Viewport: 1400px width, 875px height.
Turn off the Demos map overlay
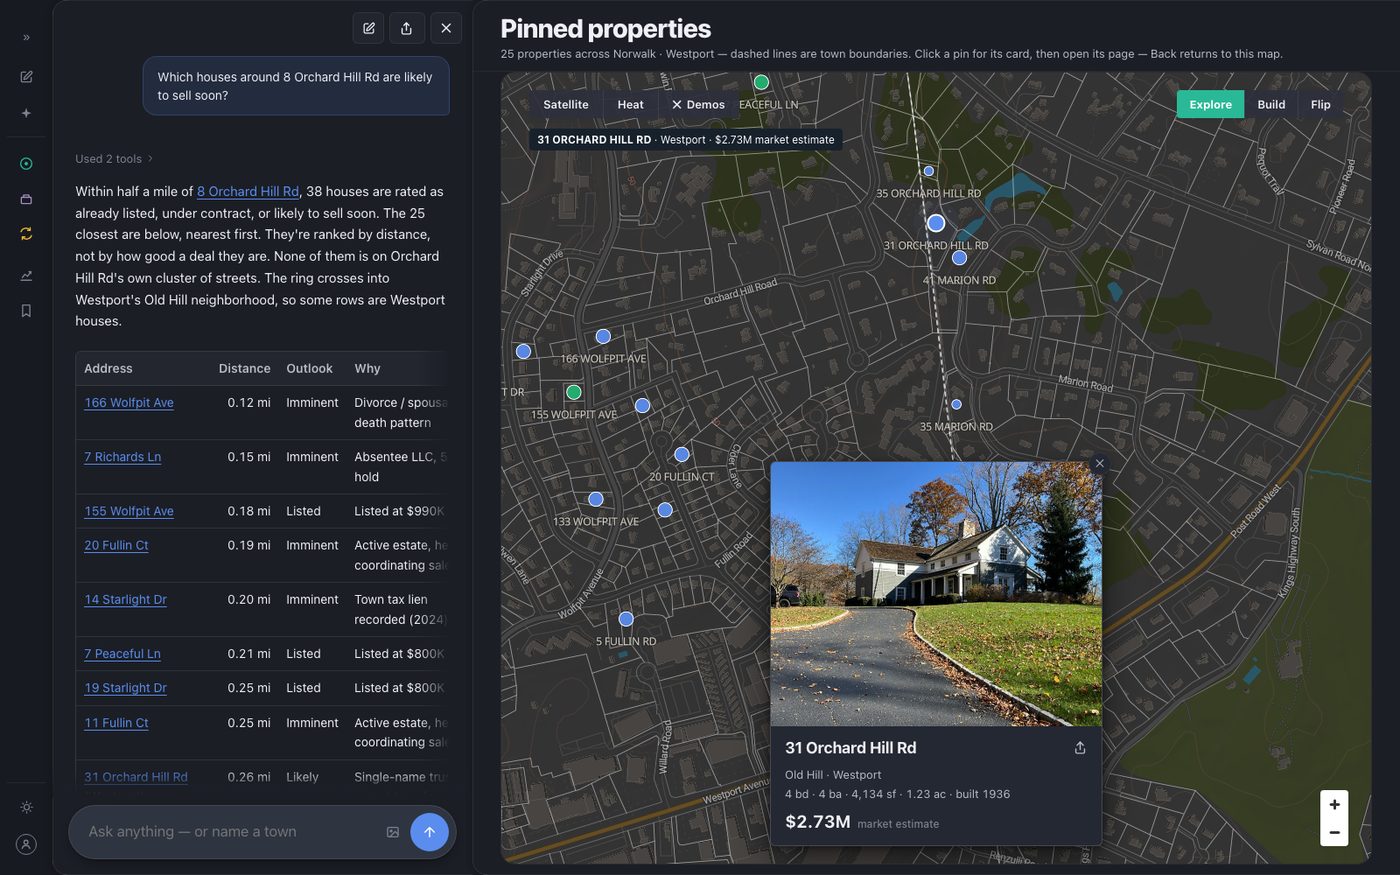(698, 104)
